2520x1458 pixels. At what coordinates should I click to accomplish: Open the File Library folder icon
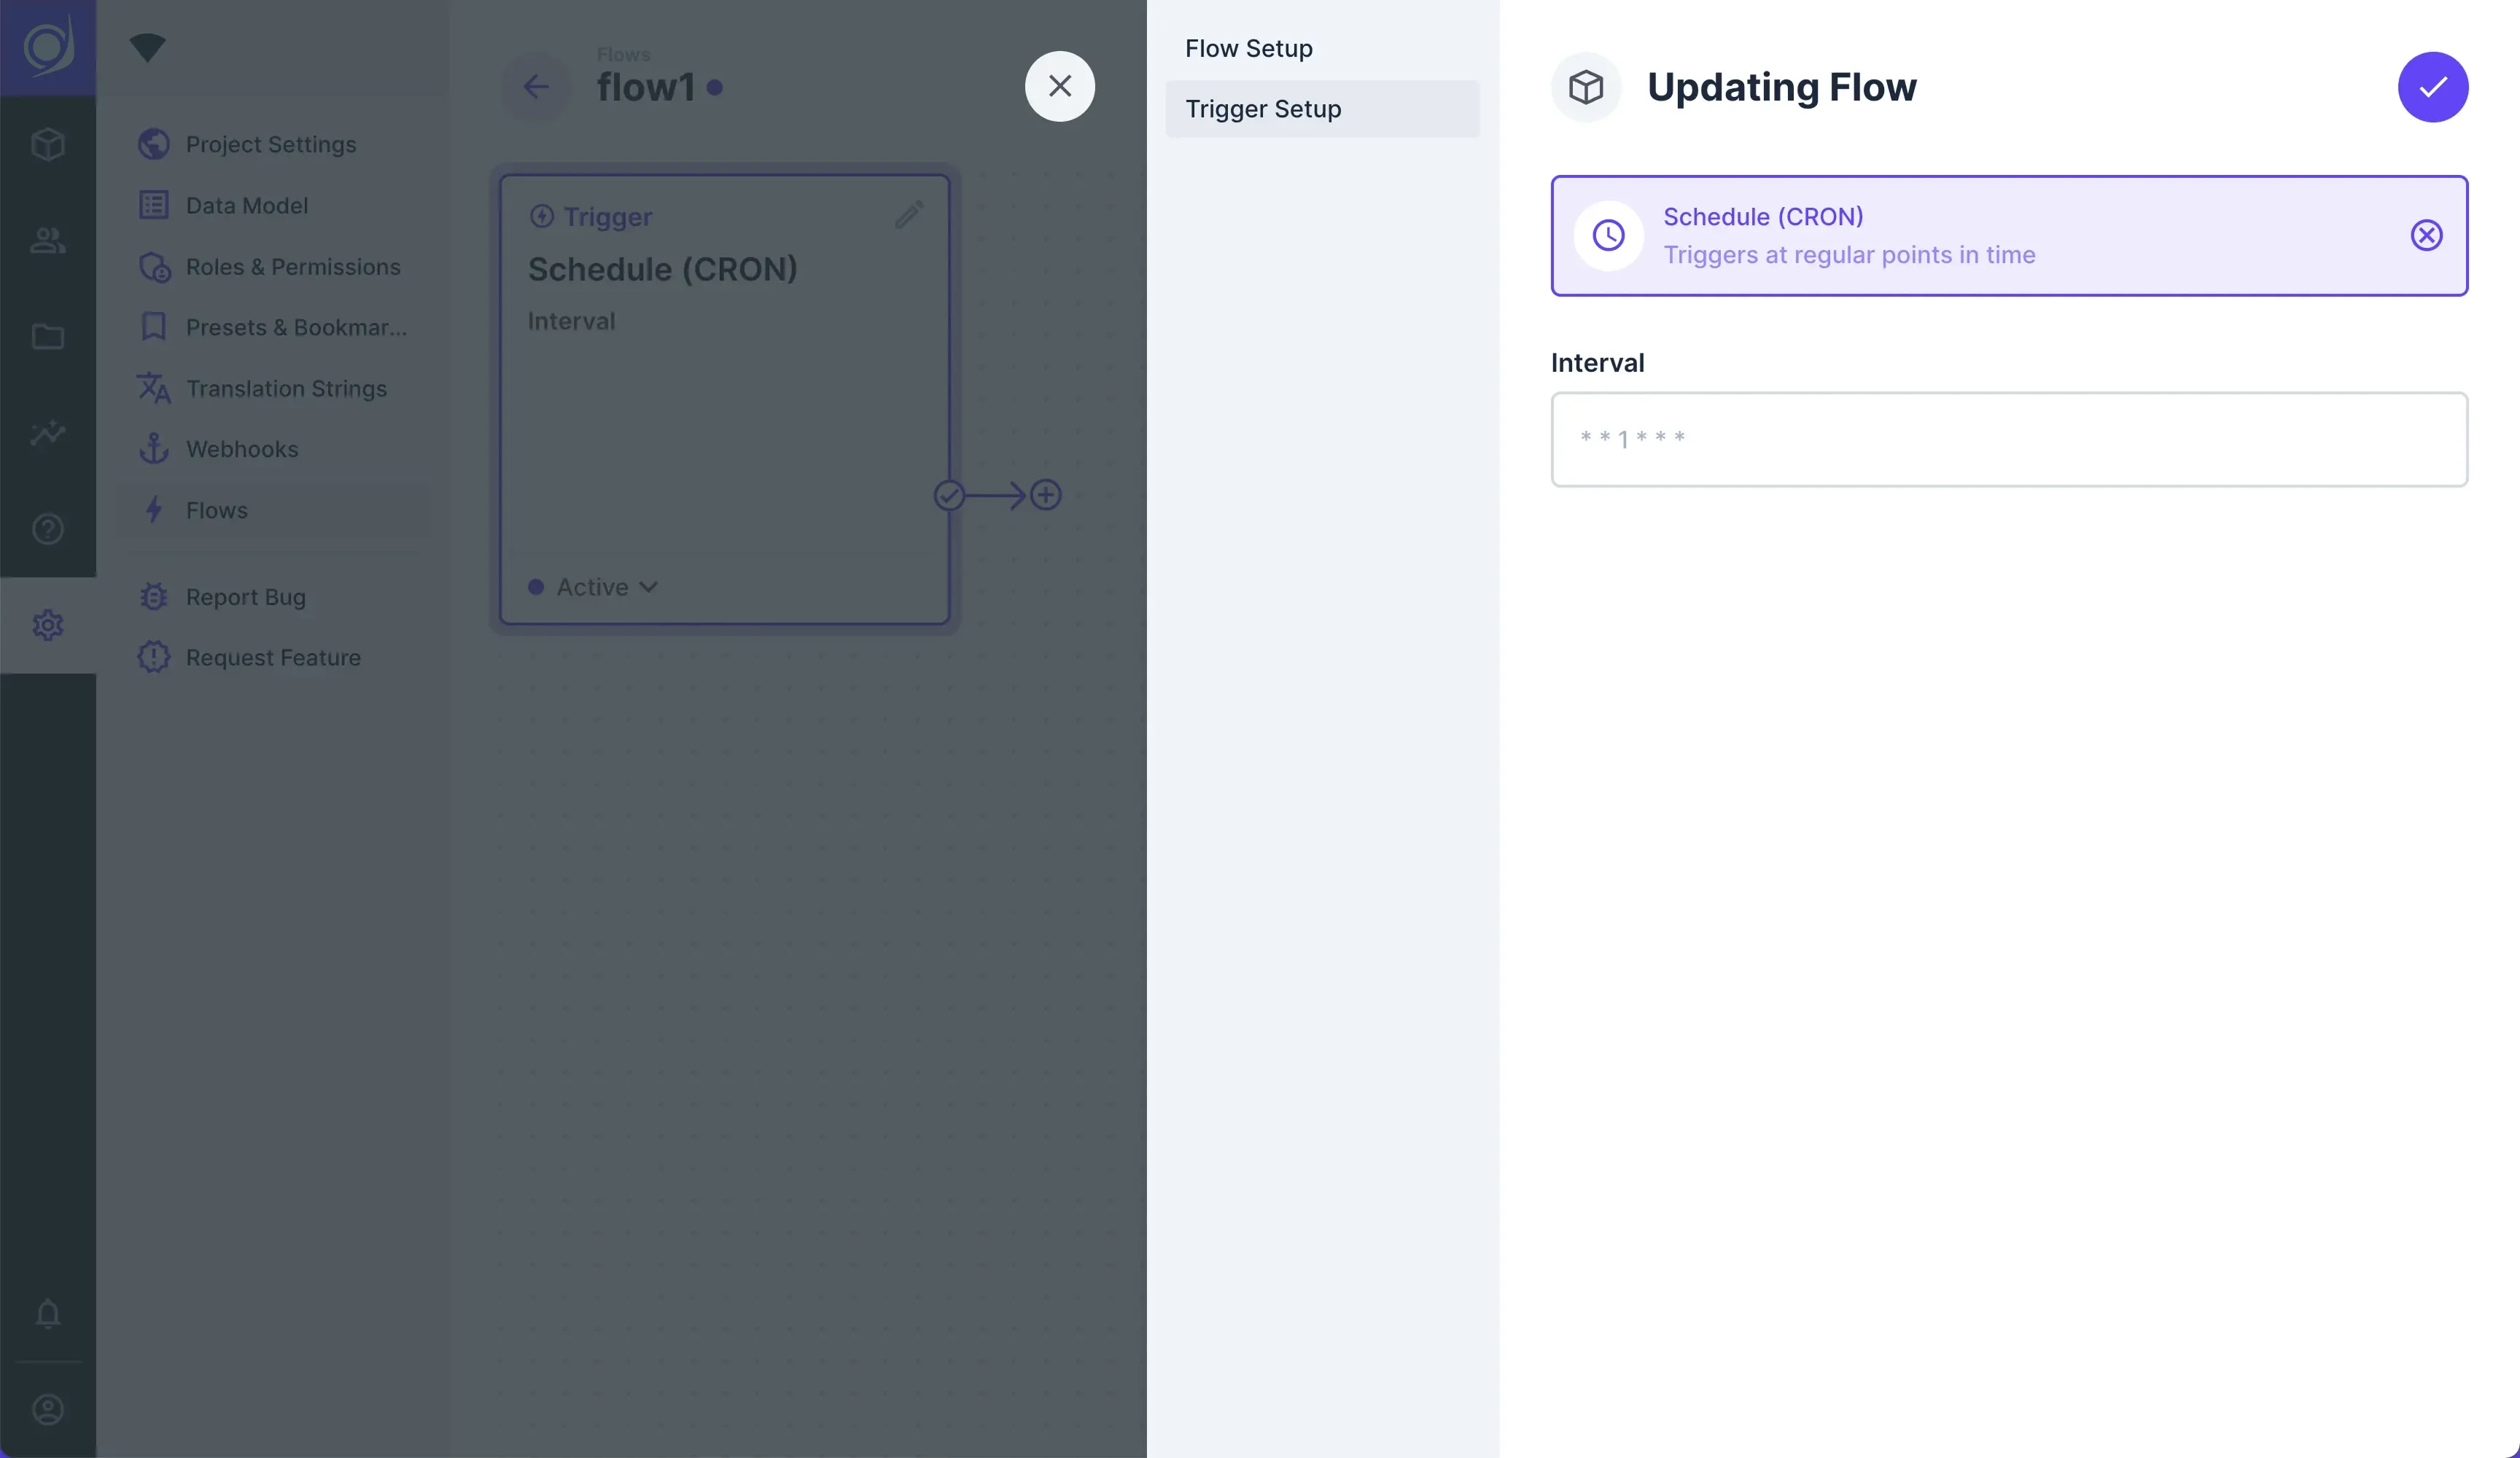[x=48, y=336]
